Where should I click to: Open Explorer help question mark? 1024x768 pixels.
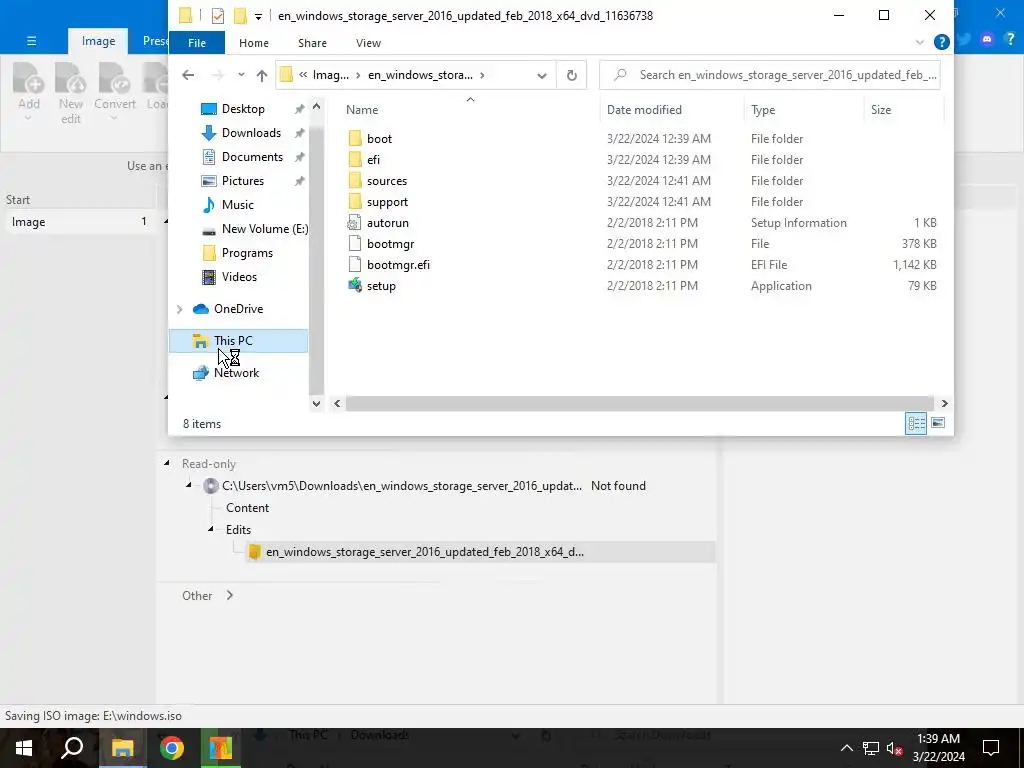pos(941,42)
